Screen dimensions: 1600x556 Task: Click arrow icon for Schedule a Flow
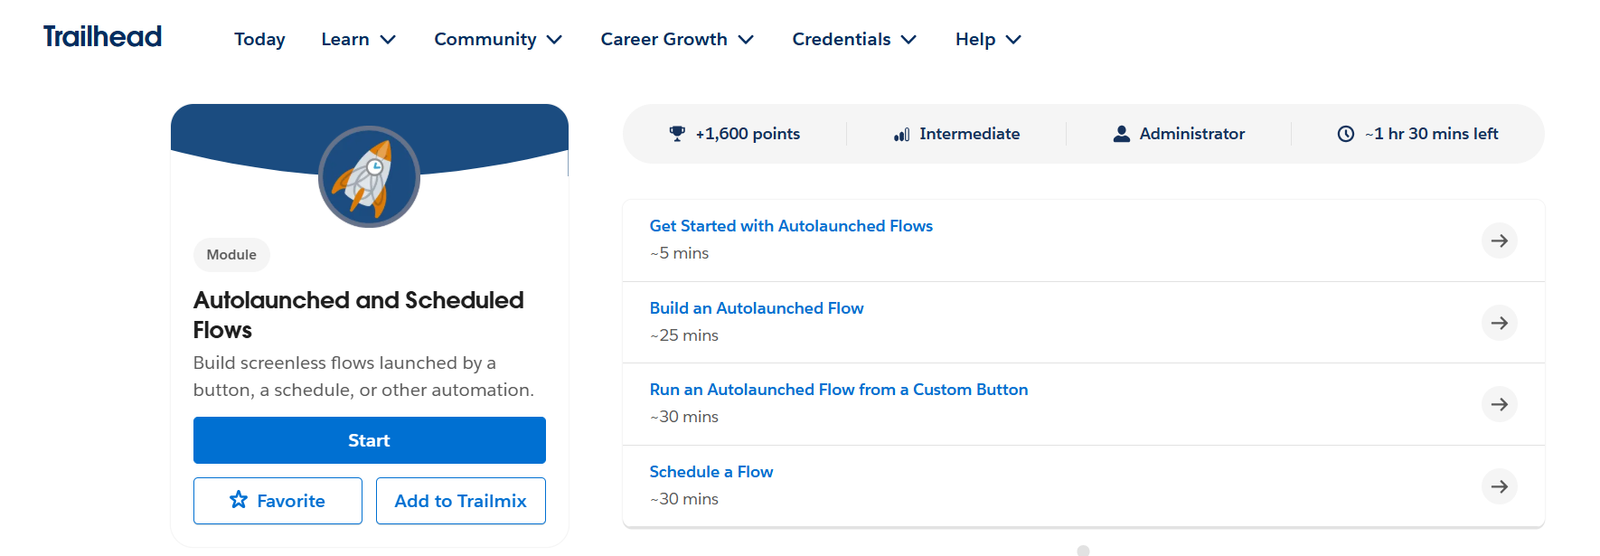(x=1499, y=486)
